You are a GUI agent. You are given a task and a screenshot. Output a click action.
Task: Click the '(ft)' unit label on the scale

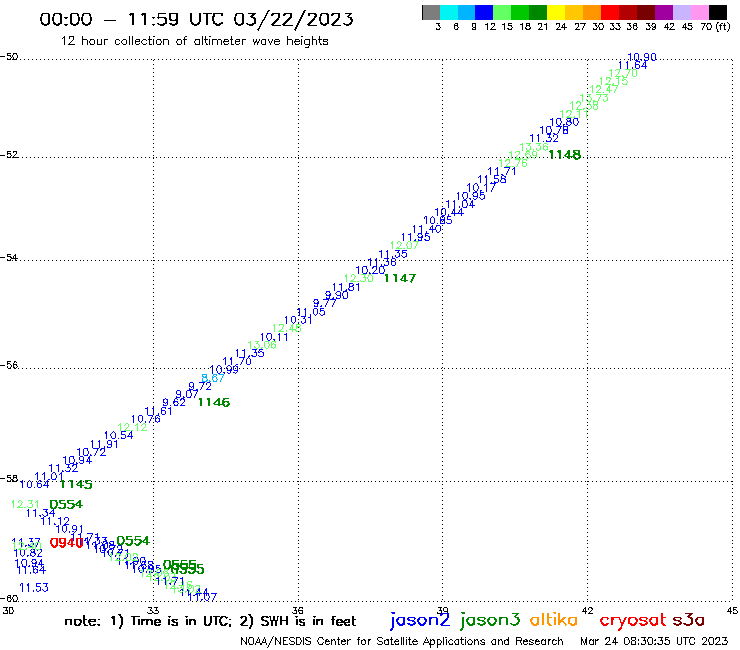coord(723,26)
